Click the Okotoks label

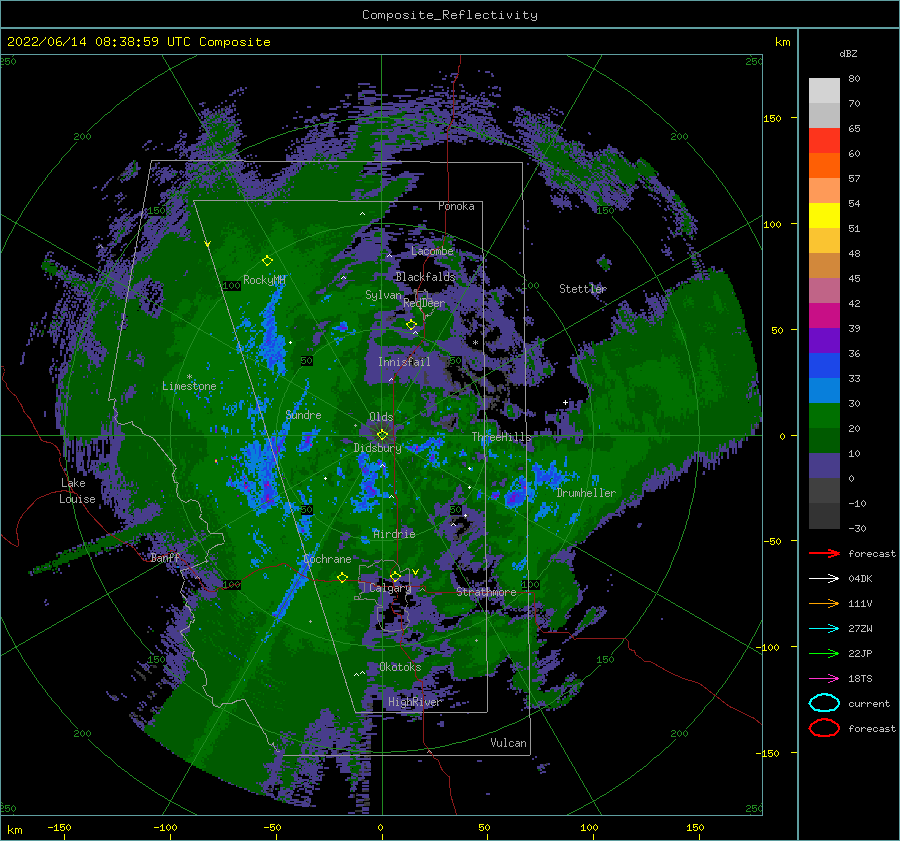[x=400, y=667]
